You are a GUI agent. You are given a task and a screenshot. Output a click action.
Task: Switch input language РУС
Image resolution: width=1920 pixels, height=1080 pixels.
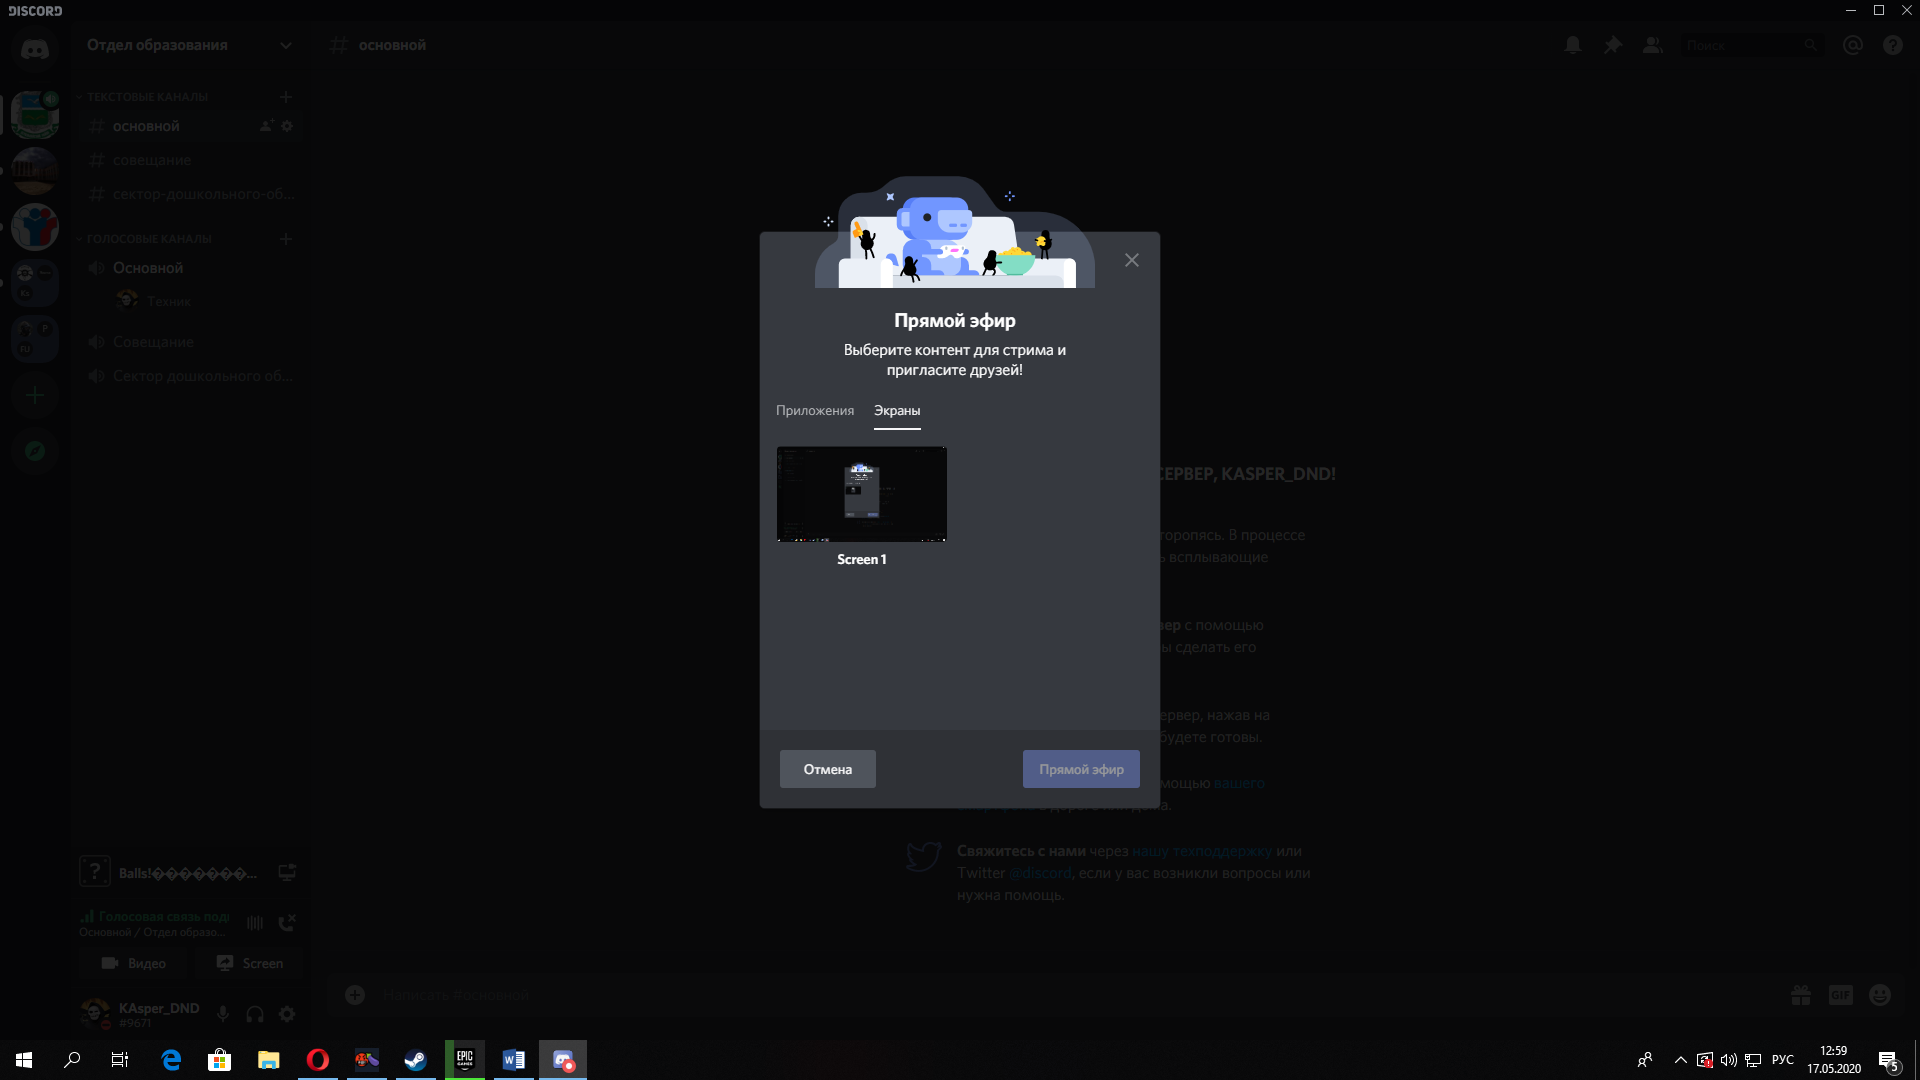pyautogui.click(x=1783, y=1060)
